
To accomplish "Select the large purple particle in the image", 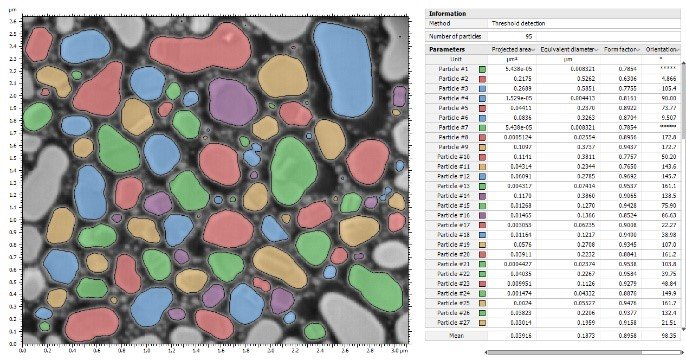I will pyautogui.click(x=232, y=102).
